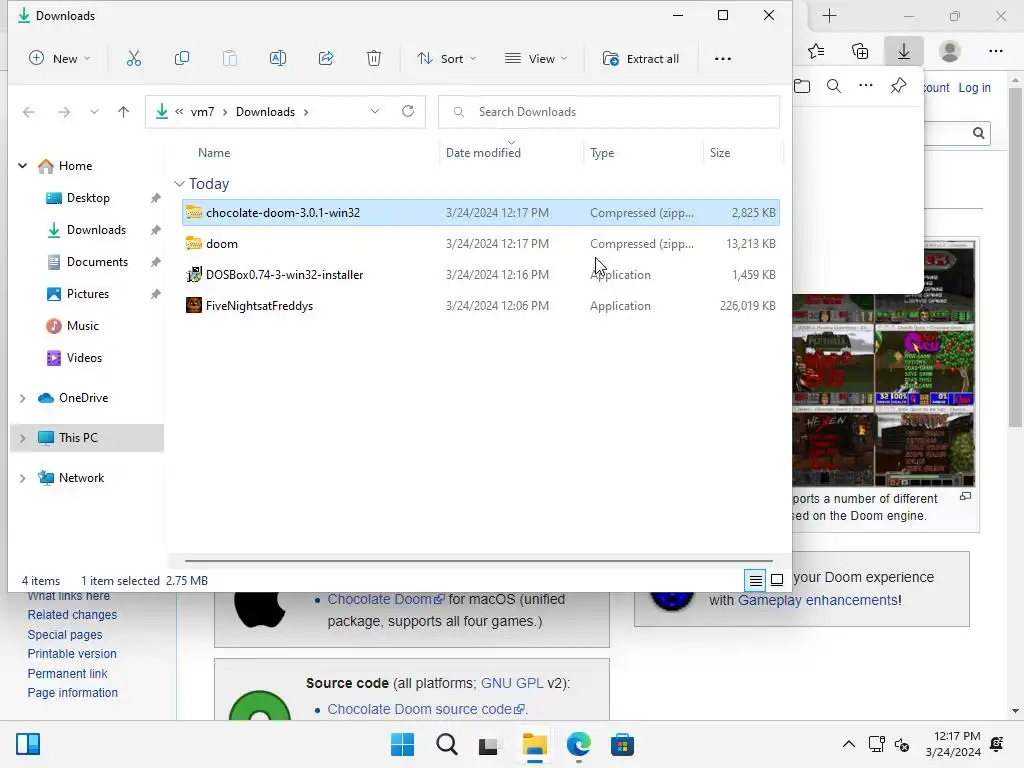The height and width of the screenshot is (768, 1024).
Task: Click the Extract all button
Action: pyautogui.click(x=641, y=59)
